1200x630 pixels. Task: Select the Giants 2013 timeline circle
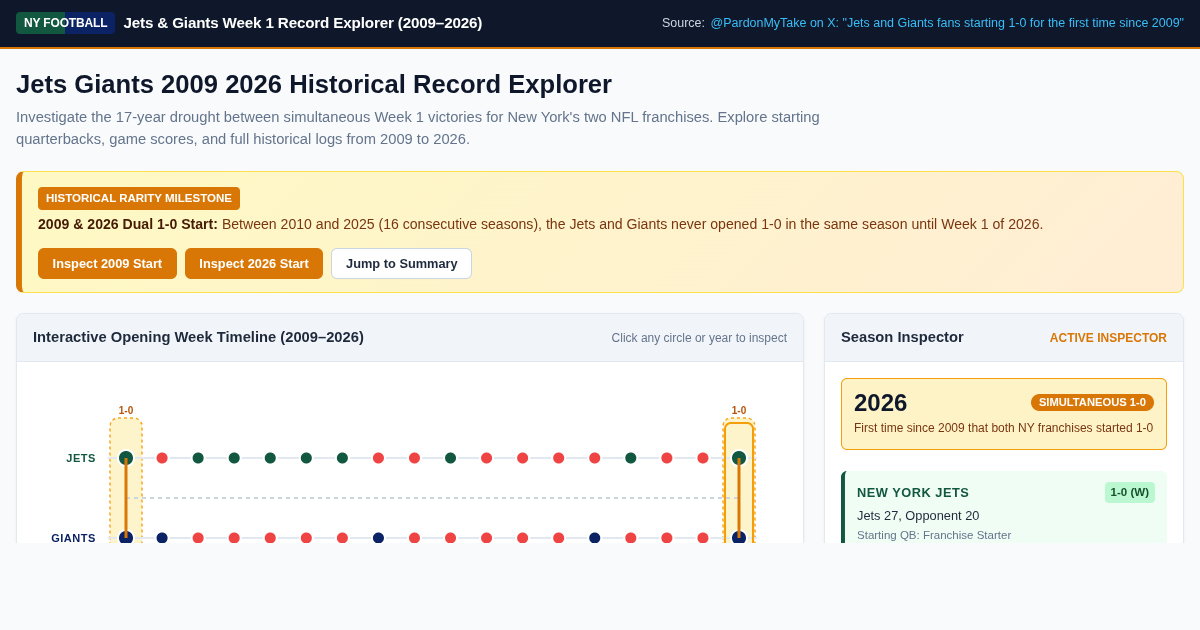270,538
